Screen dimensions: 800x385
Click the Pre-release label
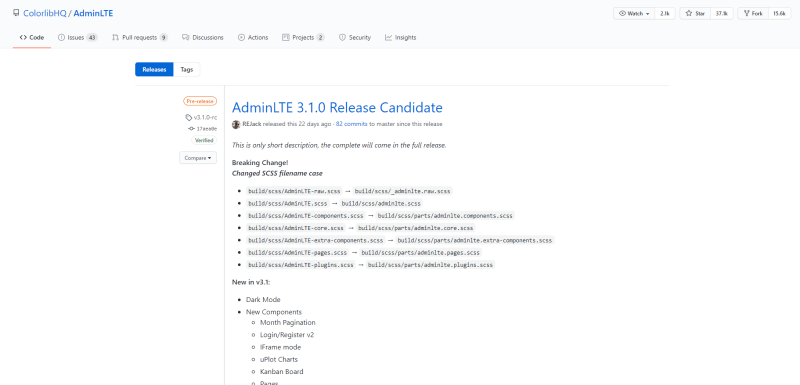(x=199, y=101)
